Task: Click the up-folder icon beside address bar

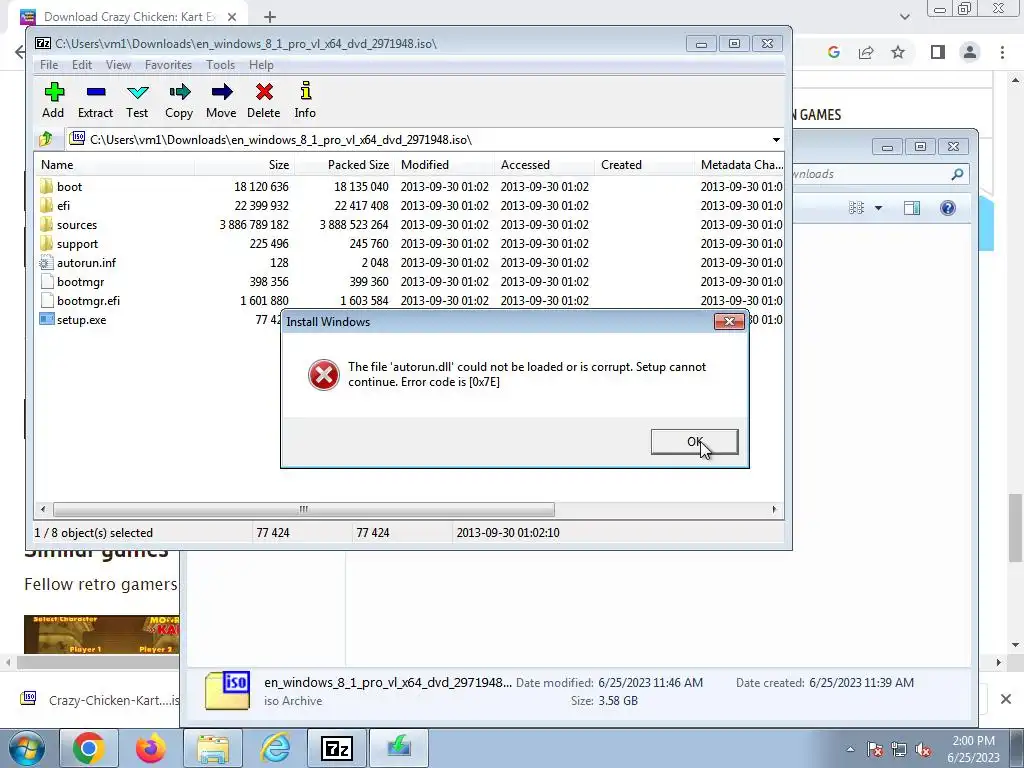Action: (46, 139)
